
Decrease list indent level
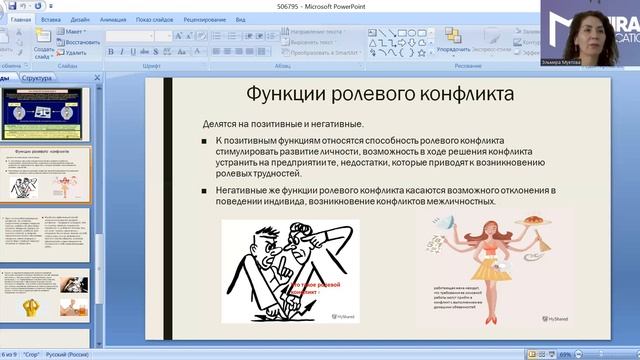(249, 36)
